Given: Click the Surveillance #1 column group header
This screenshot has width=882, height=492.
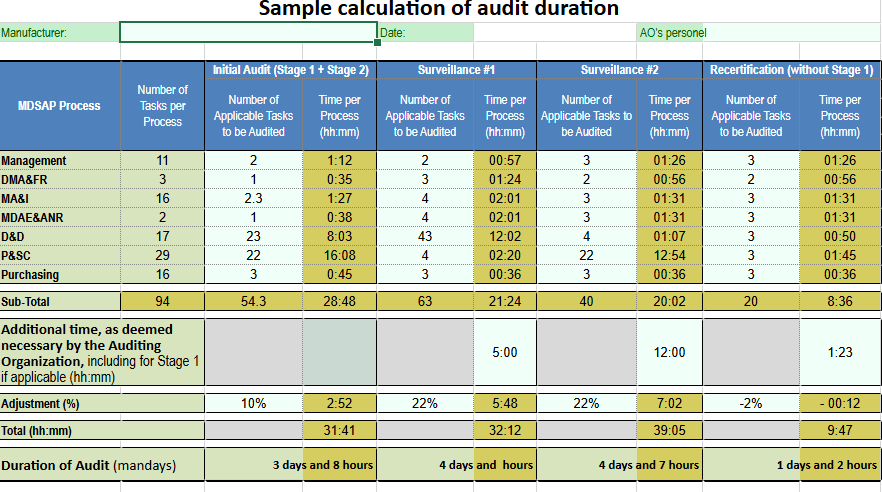Looking at the screenshot, I should (x=455, y=70).
